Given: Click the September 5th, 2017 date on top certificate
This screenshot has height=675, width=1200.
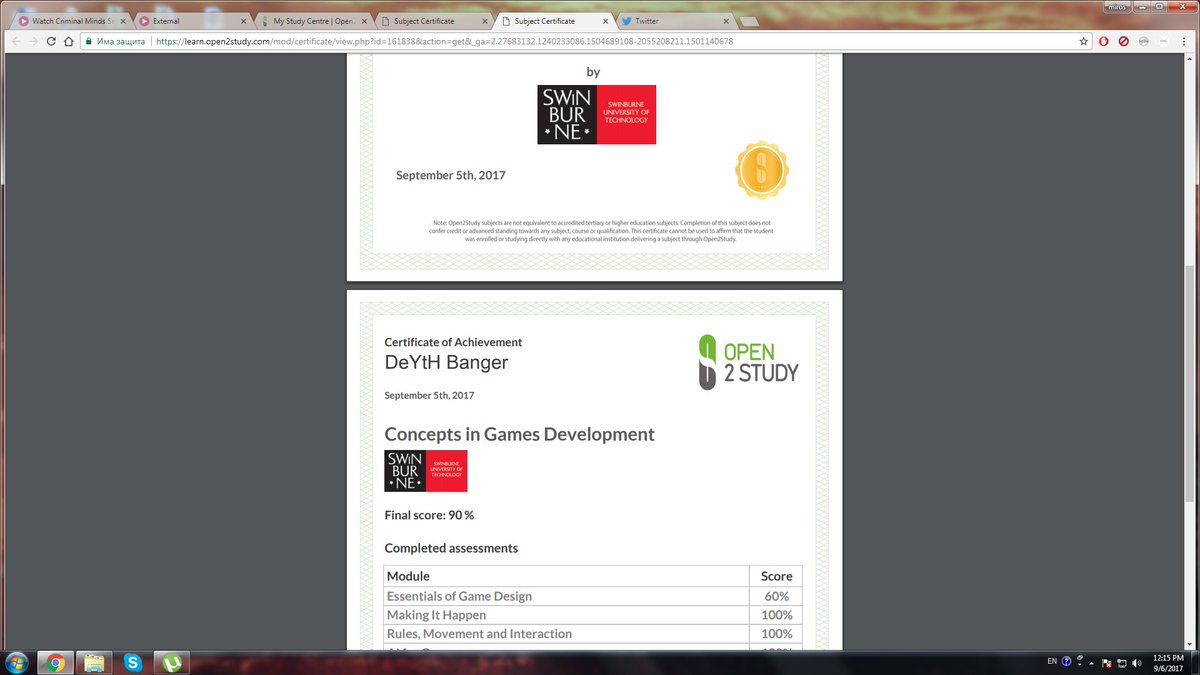Looking at the screenshot, I should click(451, 175).
